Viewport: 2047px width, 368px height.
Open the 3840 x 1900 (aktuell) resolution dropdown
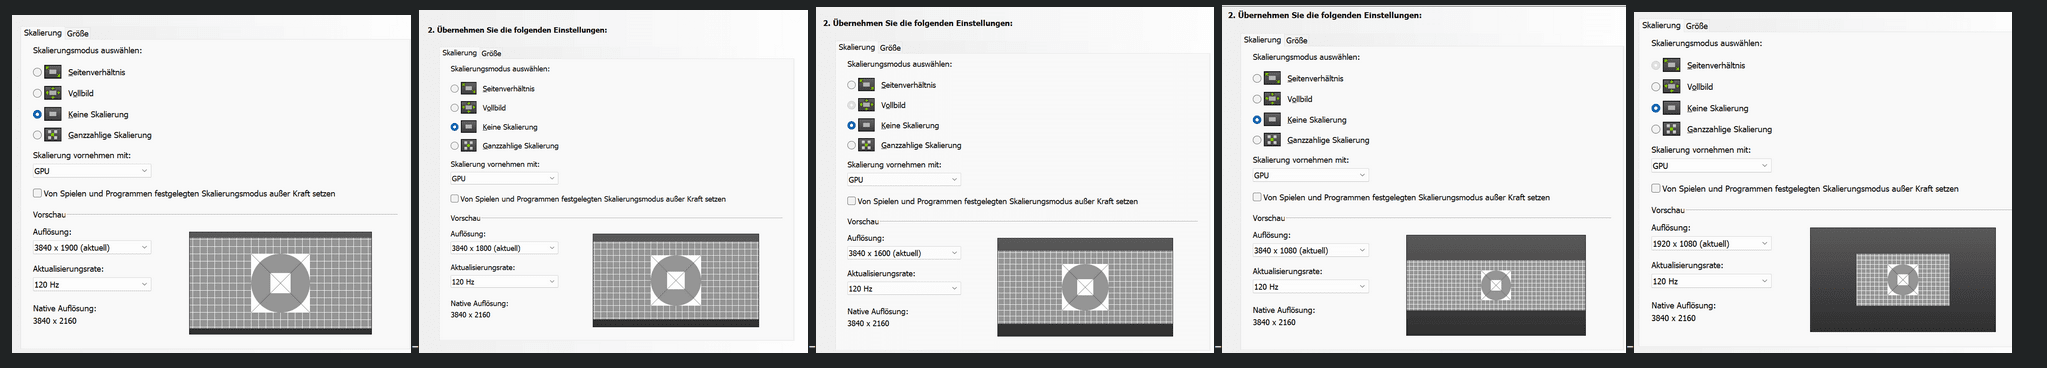(91, 247)
